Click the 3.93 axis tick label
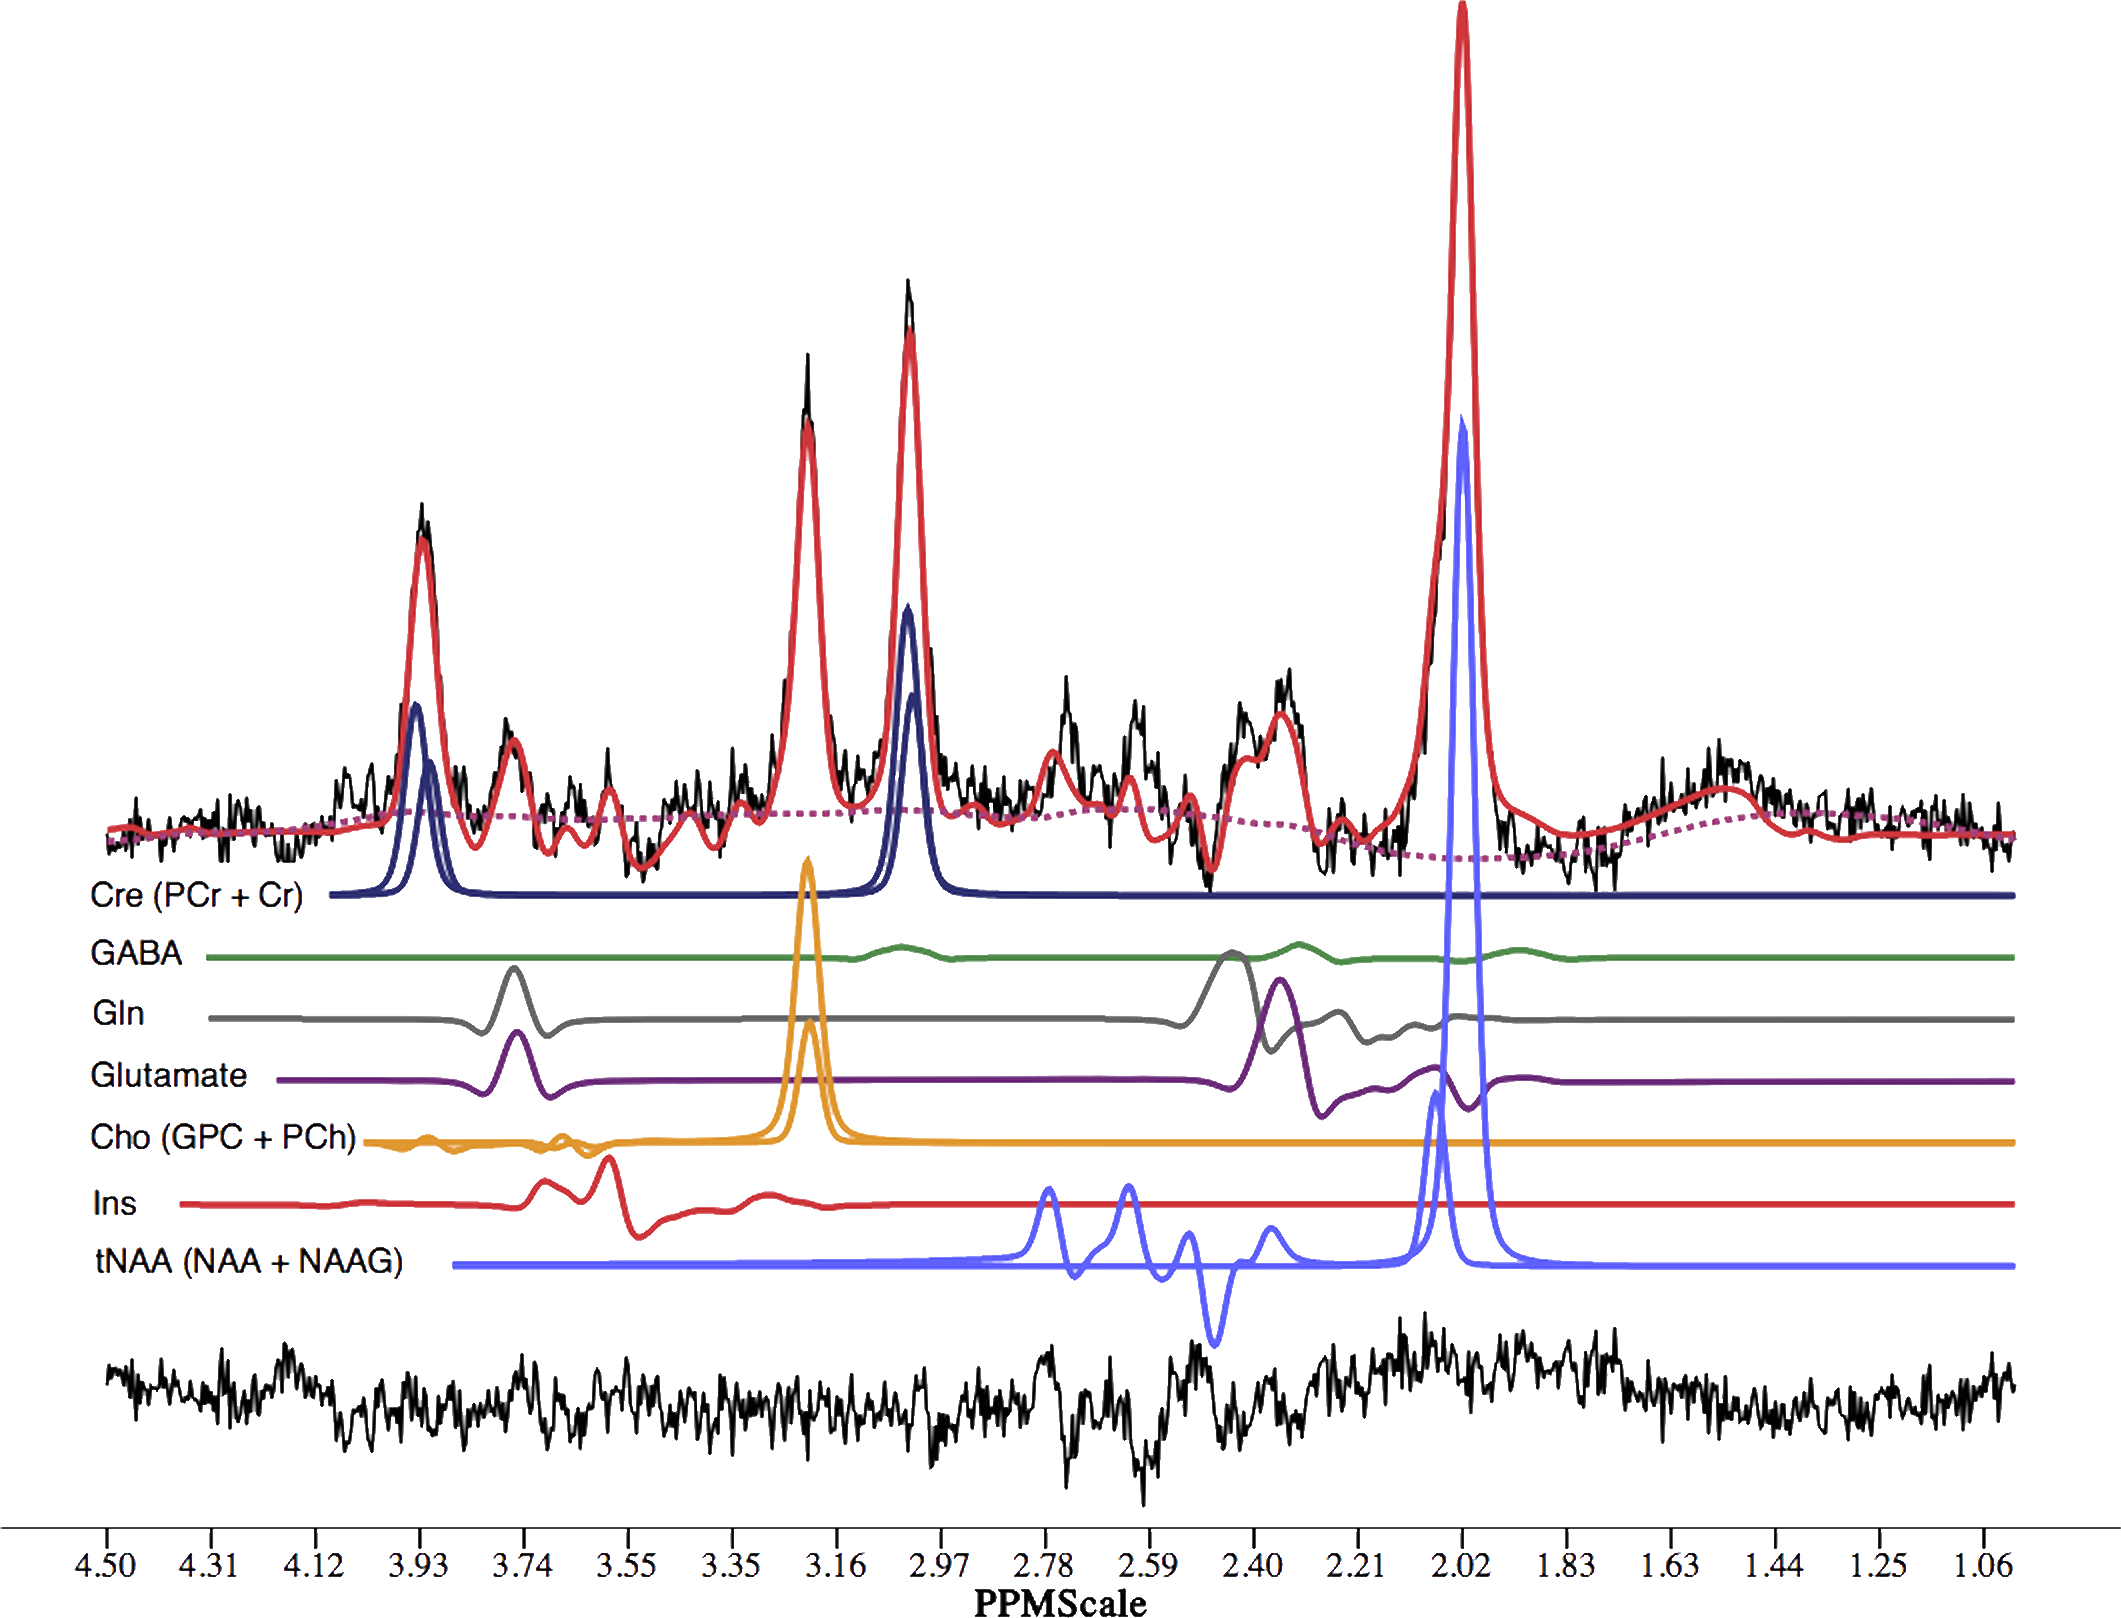This screenshot has width=2121, height=1618. click(419, 1565)
